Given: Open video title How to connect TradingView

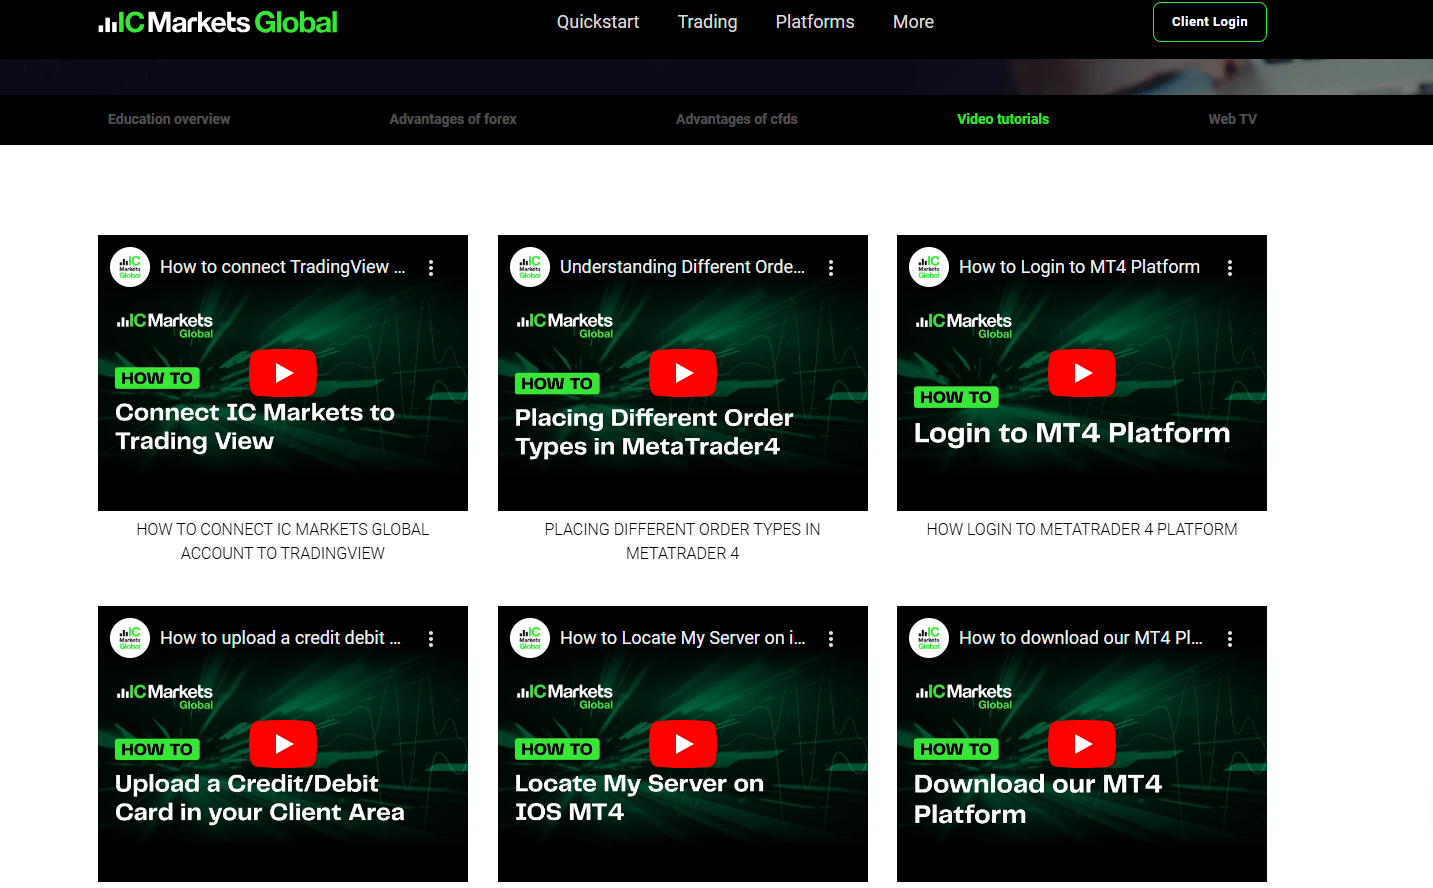Looking at the screenshot, I should [x=283, y=267].
